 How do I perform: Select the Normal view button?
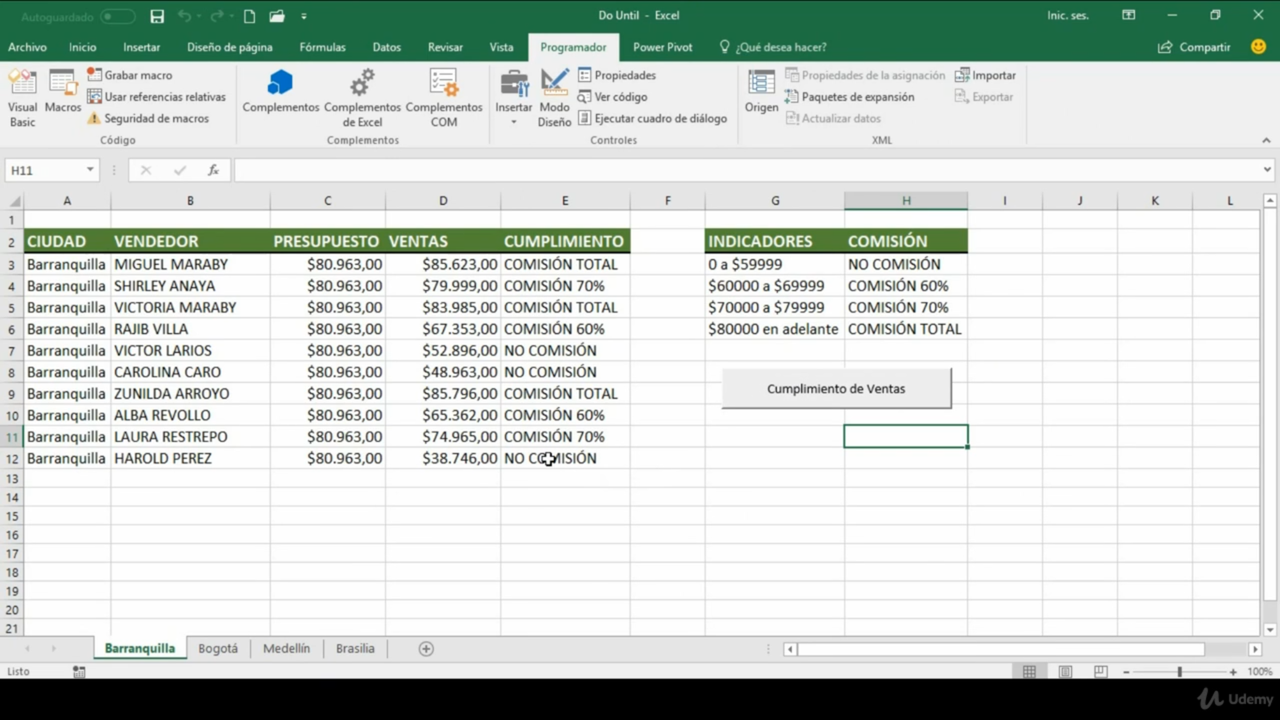[x=1029, y=672]
